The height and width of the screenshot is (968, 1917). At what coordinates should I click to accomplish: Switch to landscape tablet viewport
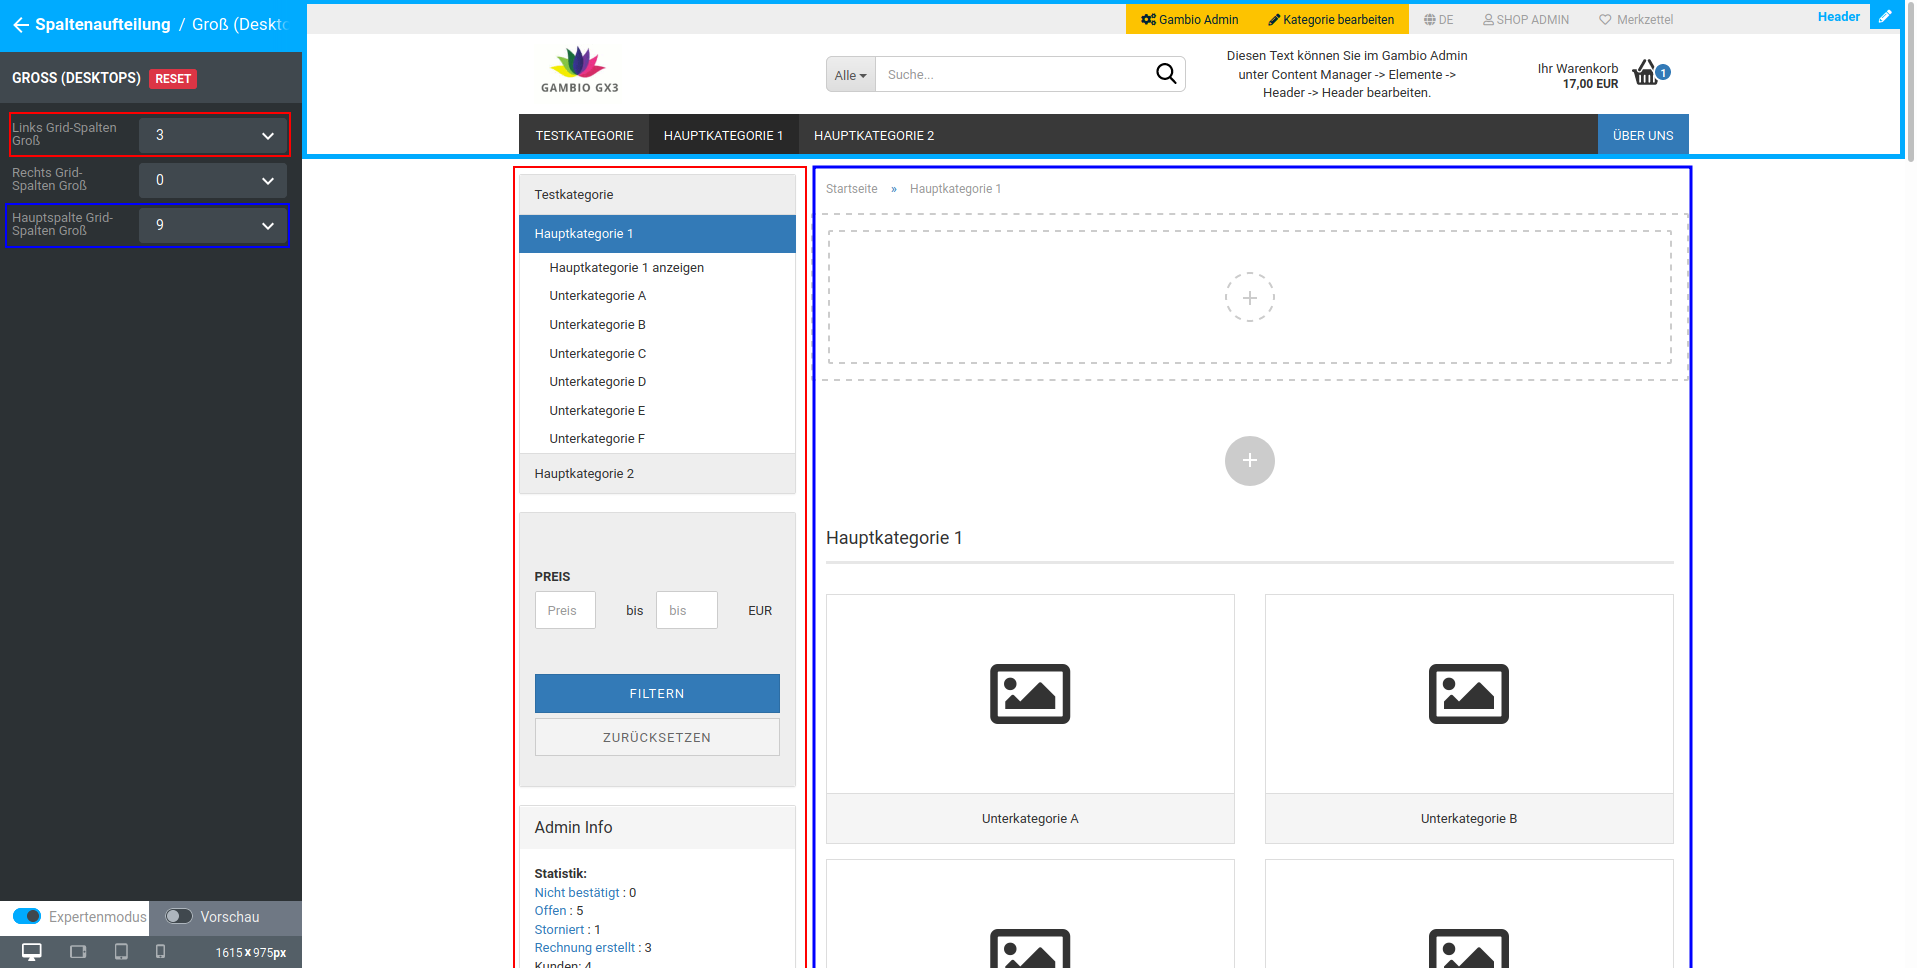[78, 952]
